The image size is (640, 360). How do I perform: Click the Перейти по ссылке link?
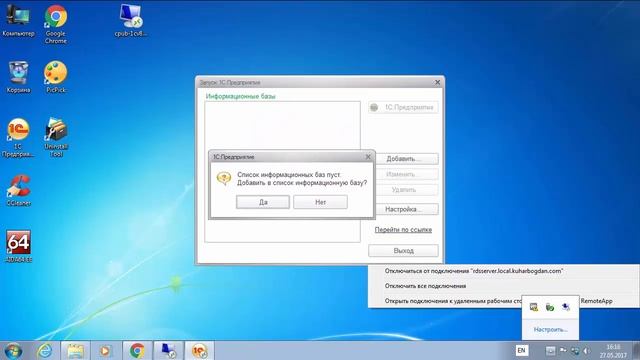[403, 230]
